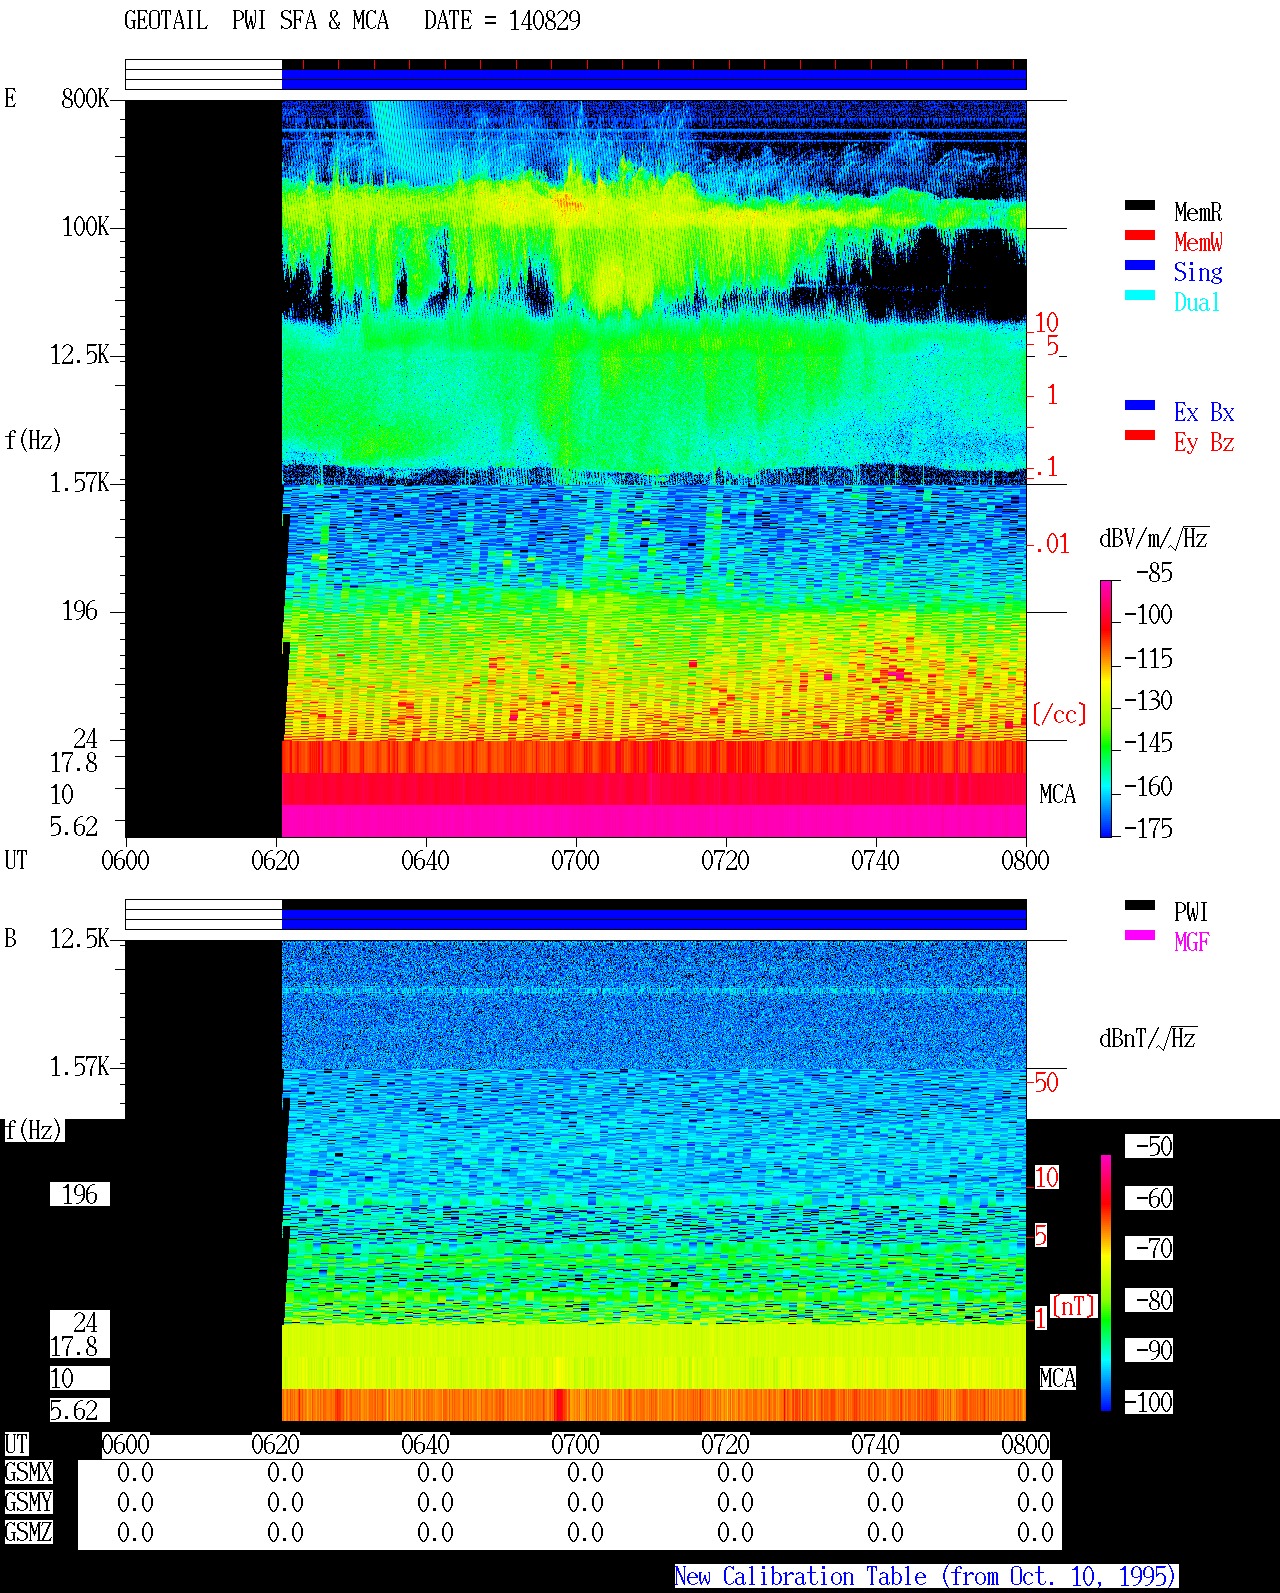Click the '12.5K' label on the B panel axis
The image size is (1280, 1593).
pyautogui.click(x=80, y=938)
